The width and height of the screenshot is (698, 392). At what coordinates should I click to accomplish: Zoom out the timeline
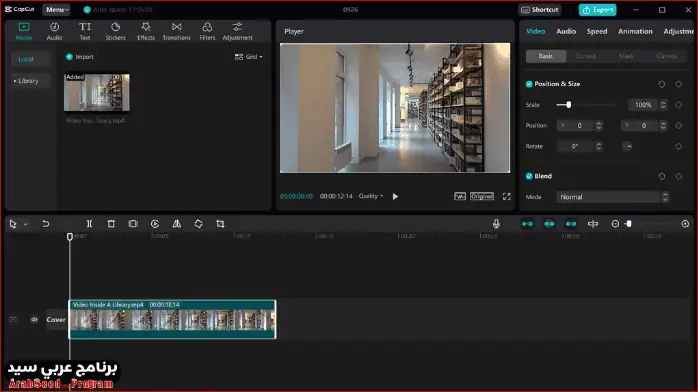tap(615, 224)
